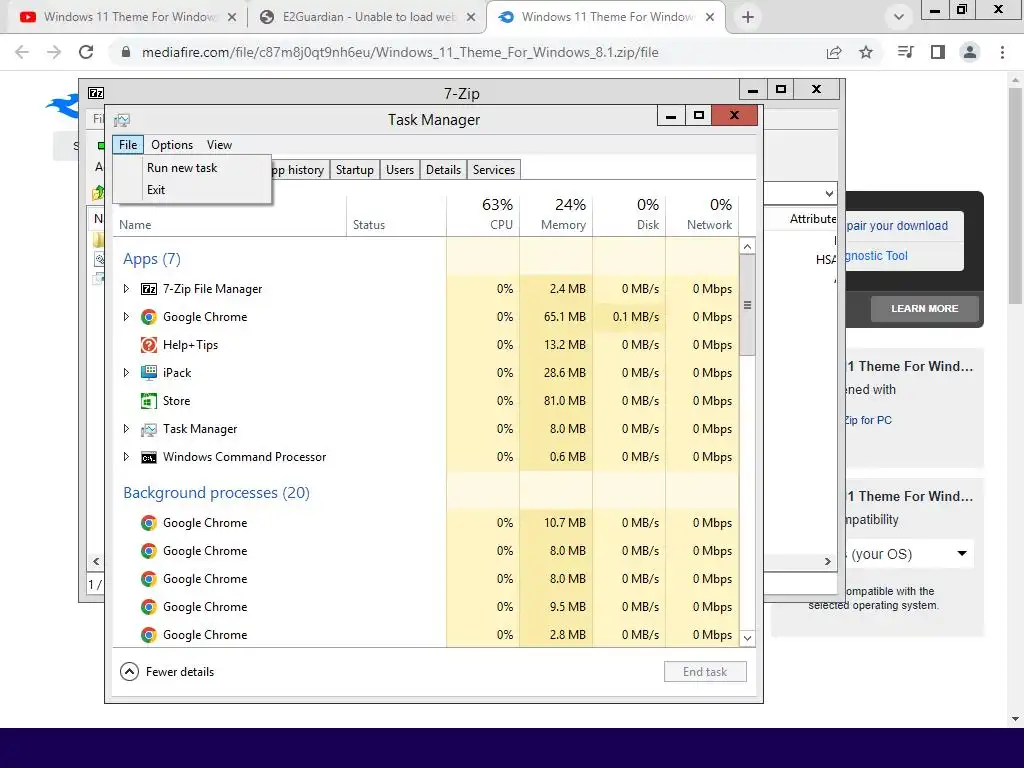Viewport: 1024px width, 768px height.
Task: Click the End task button
Action: [x=705, y=671]
